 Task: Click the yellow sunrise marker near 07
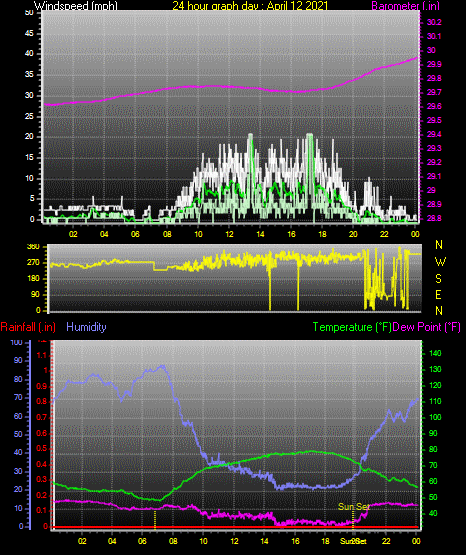point(155,520)
